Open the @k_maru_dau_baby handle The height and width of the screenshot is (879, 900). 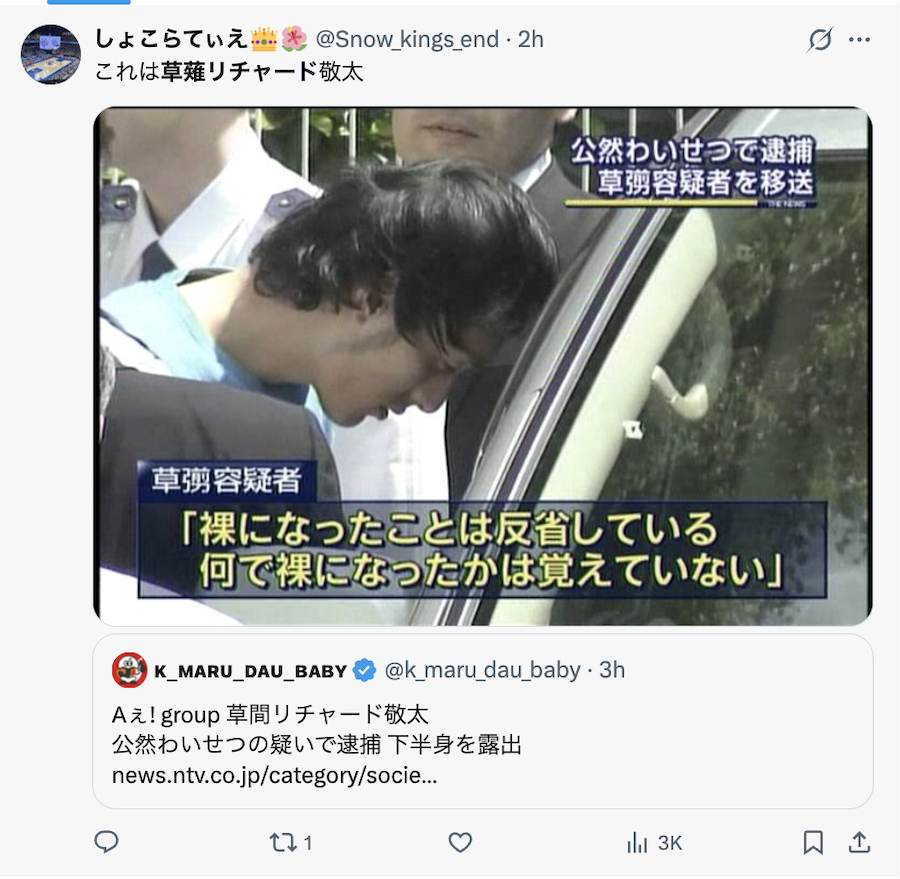coord(483,670)
